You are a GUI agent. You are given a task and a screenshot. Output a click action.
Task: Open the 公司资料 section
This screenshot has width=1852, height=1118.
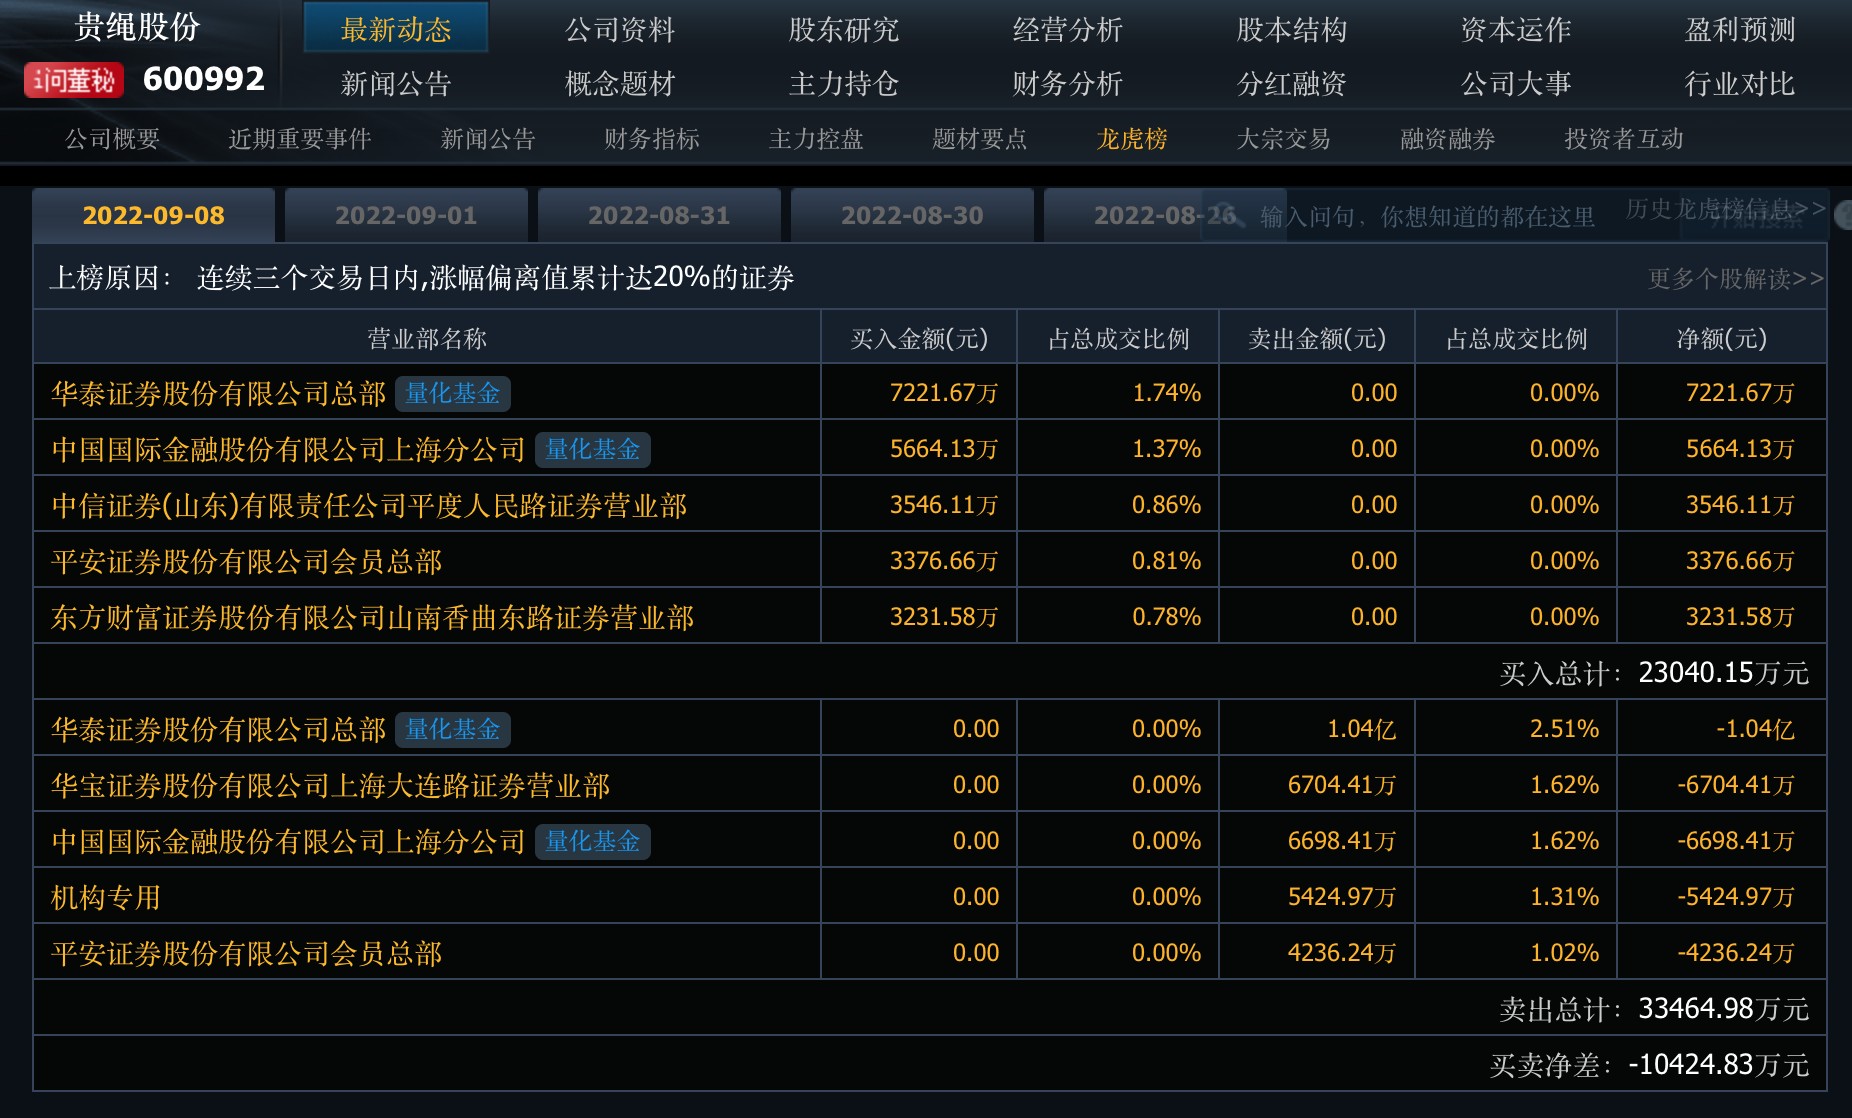point(620,29)
